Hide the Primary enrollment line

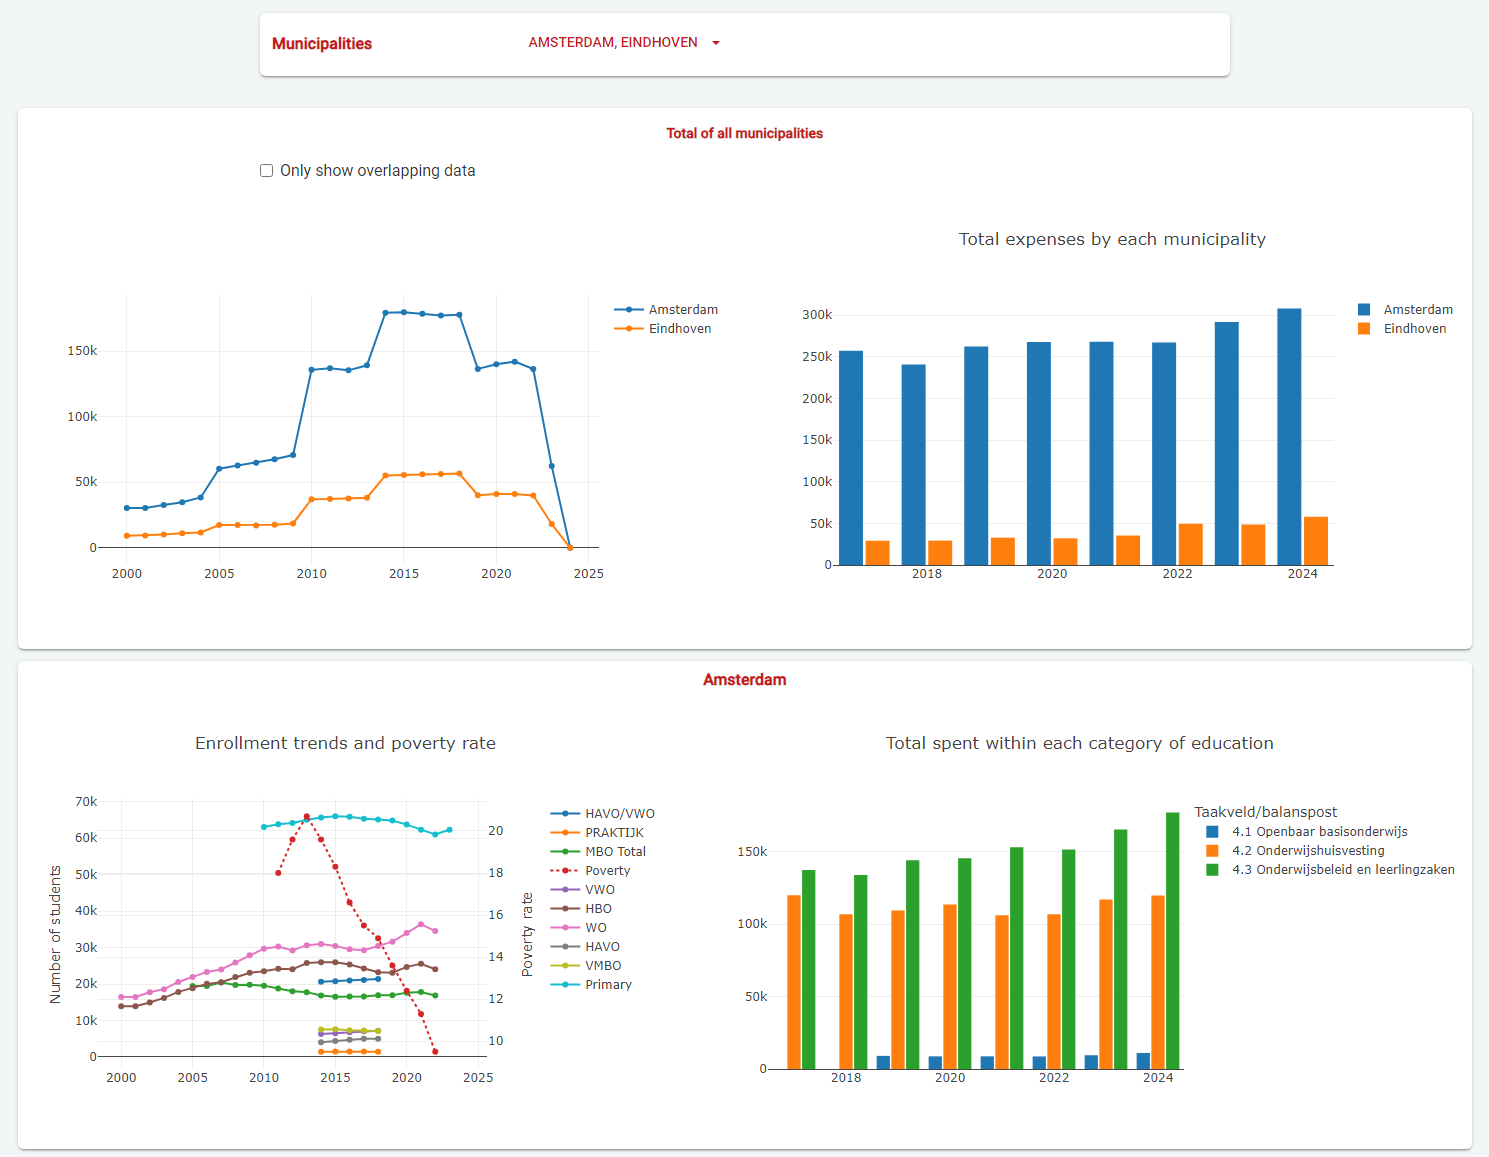click(608, 985)
